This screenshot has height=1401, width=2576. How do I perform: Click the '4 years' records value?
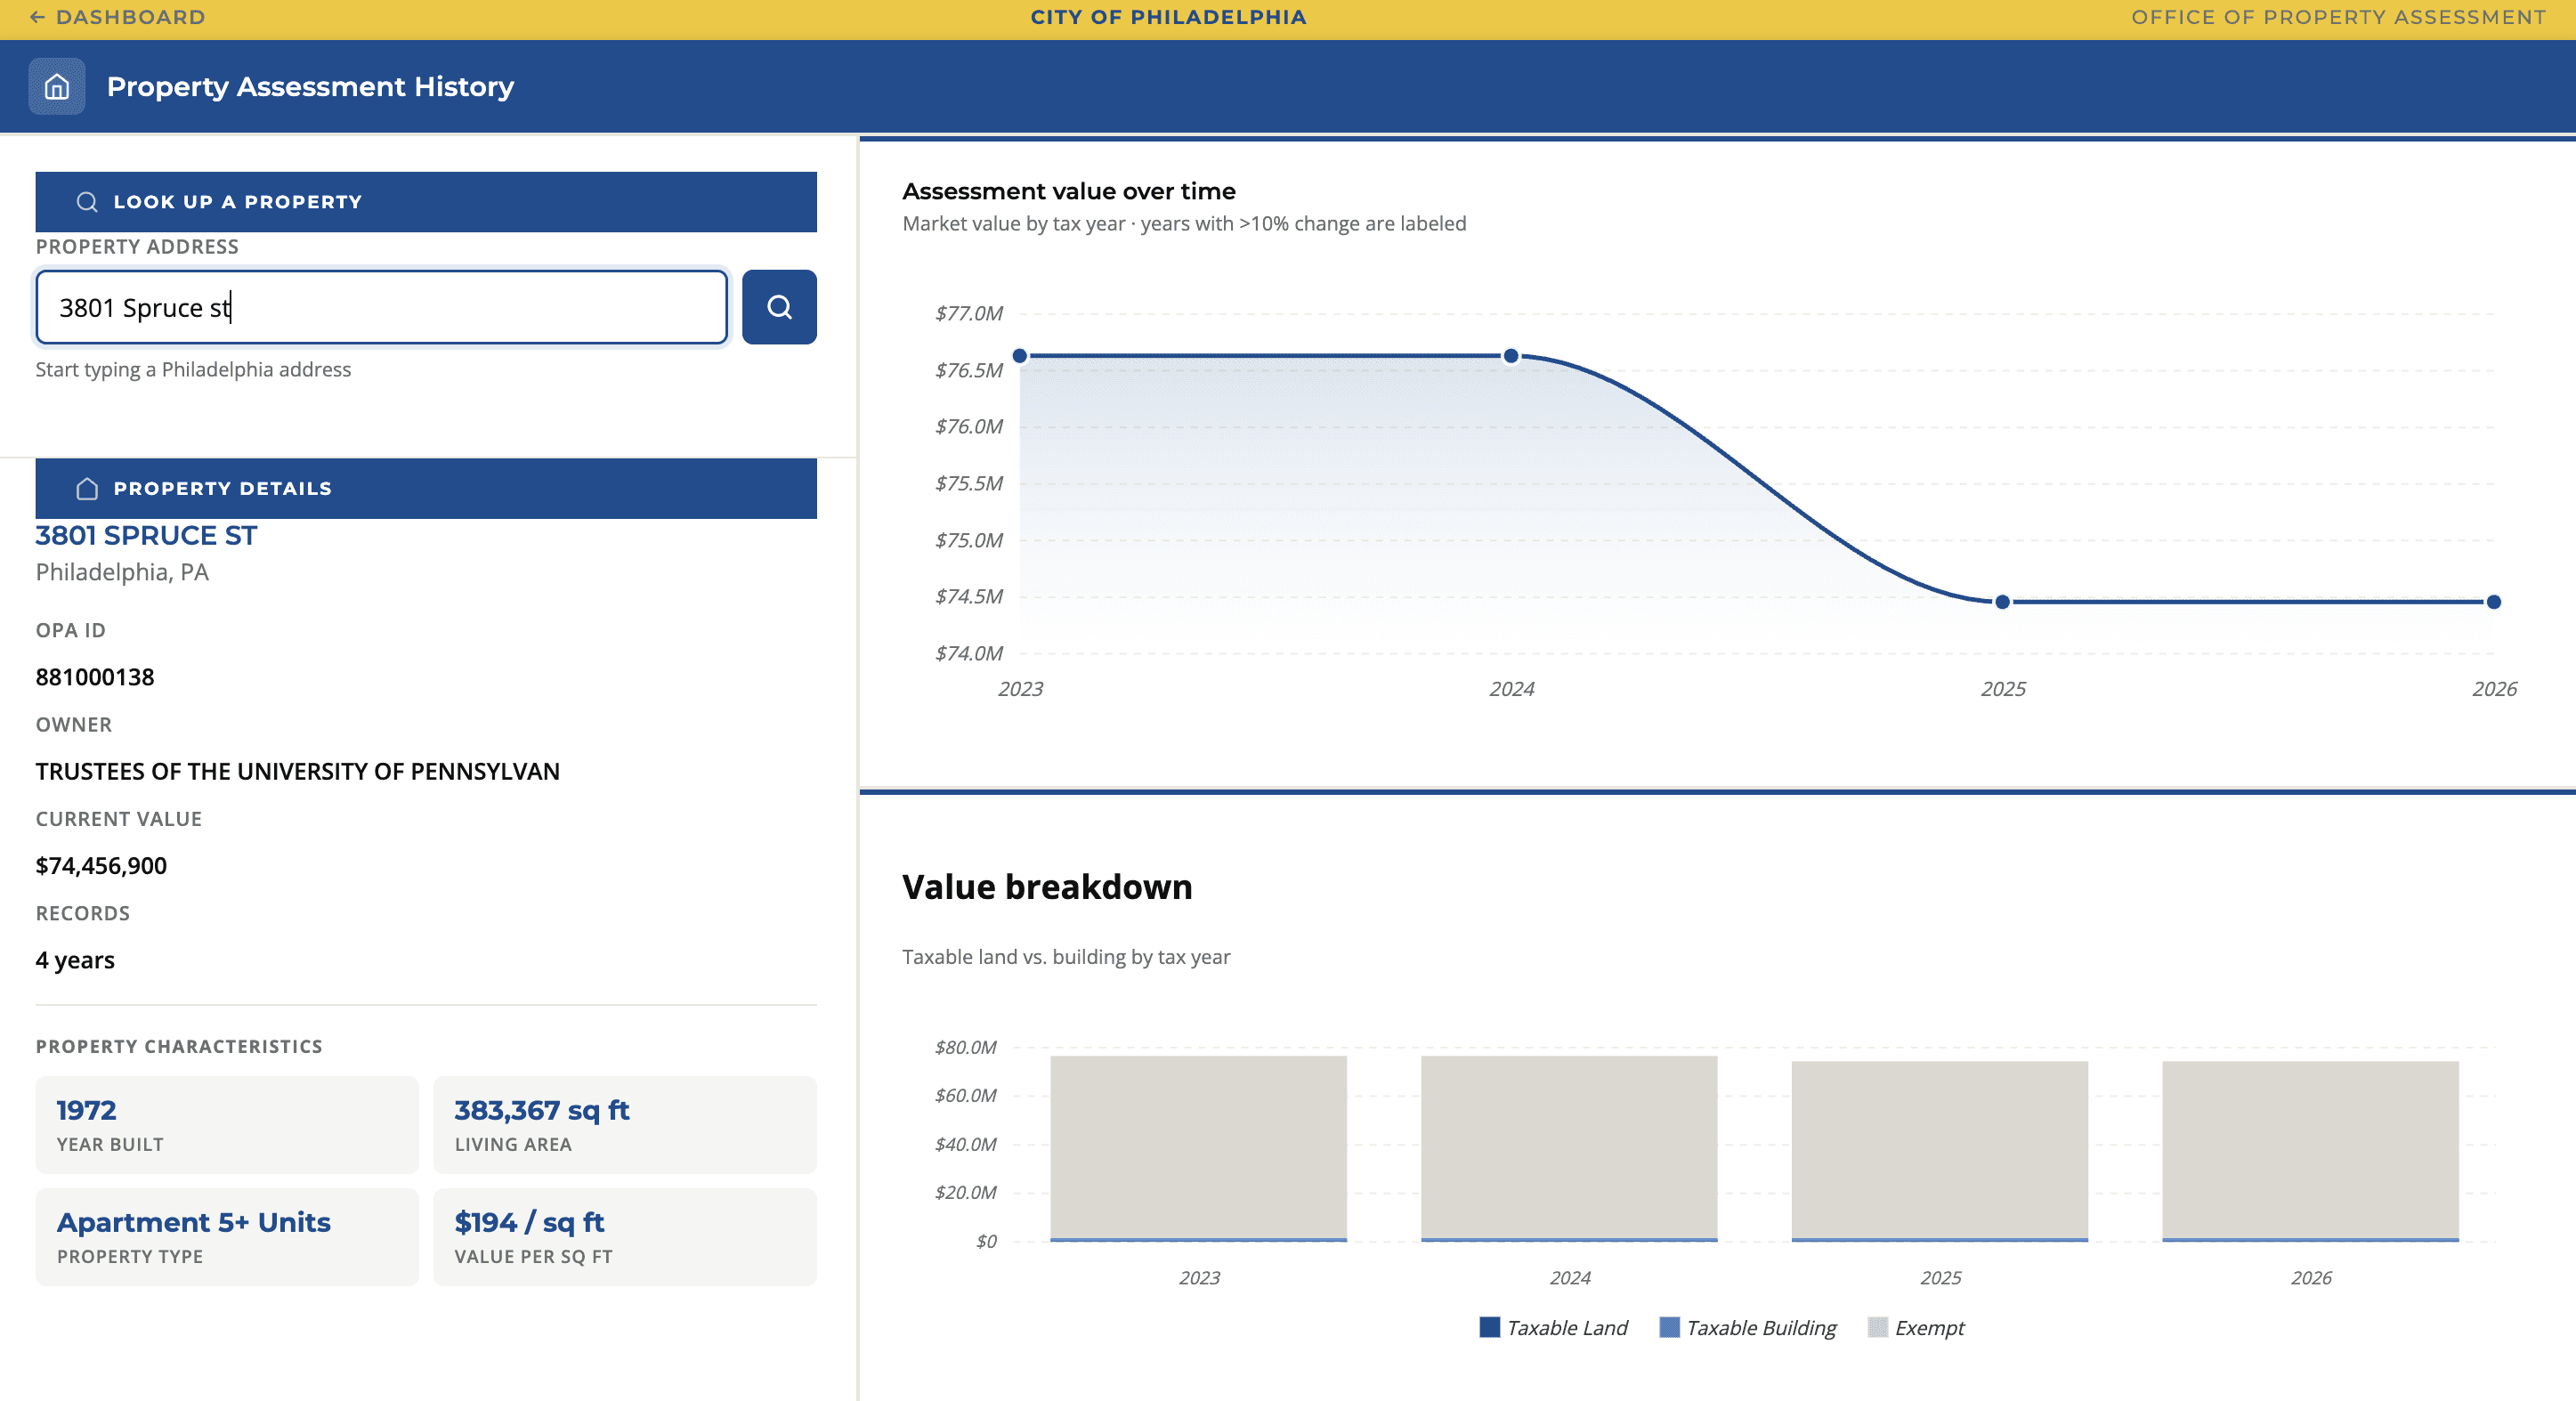(x=75, y=960)
